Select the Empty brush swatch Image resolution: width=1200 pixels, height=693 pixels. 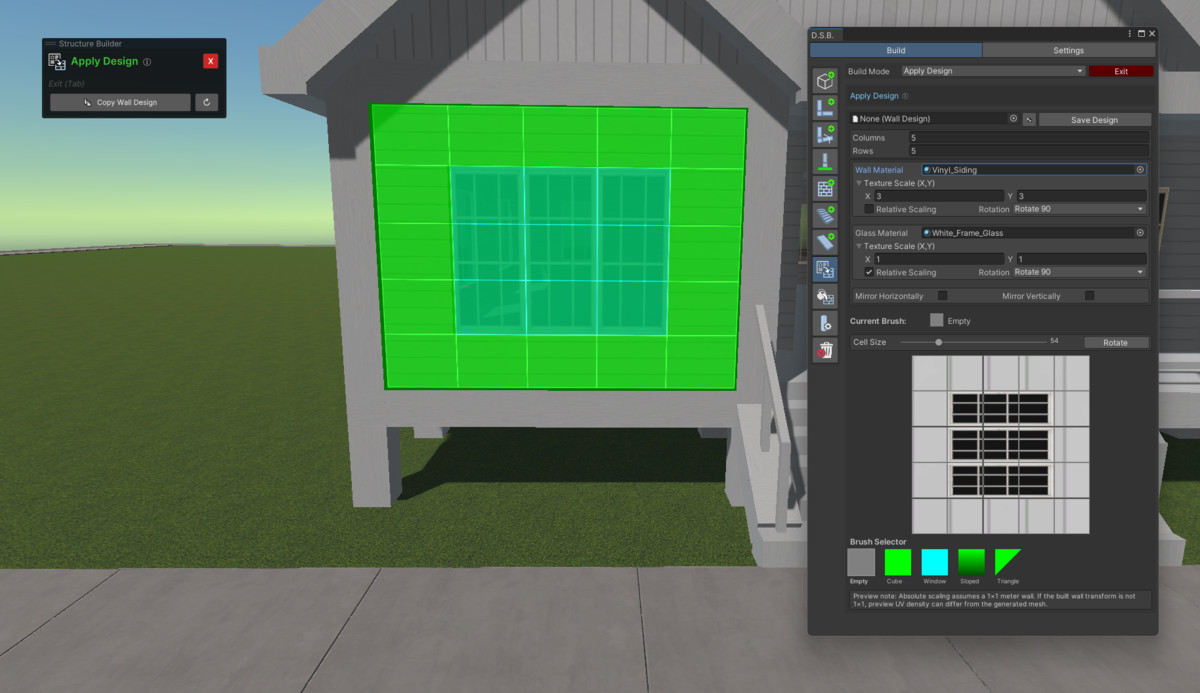[861, 562]
